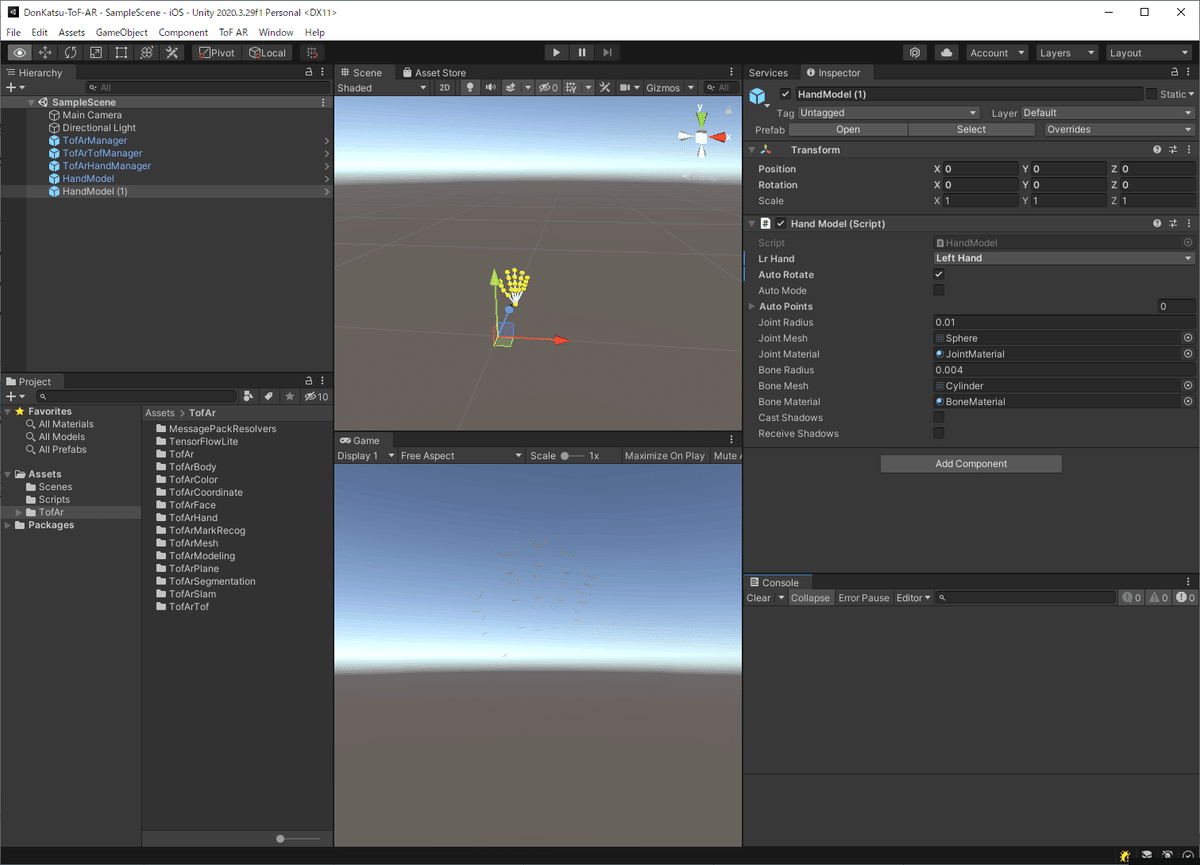The height and width of the screenshot is (865, 1200).
Task: Open the Layout dropdown
Action: tap(1149, 53)
